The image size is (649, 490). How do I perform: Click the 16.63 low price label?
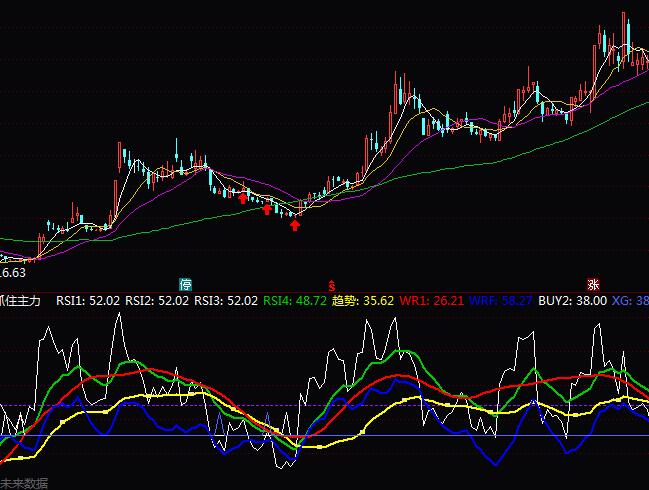click(x=13, y=272)
